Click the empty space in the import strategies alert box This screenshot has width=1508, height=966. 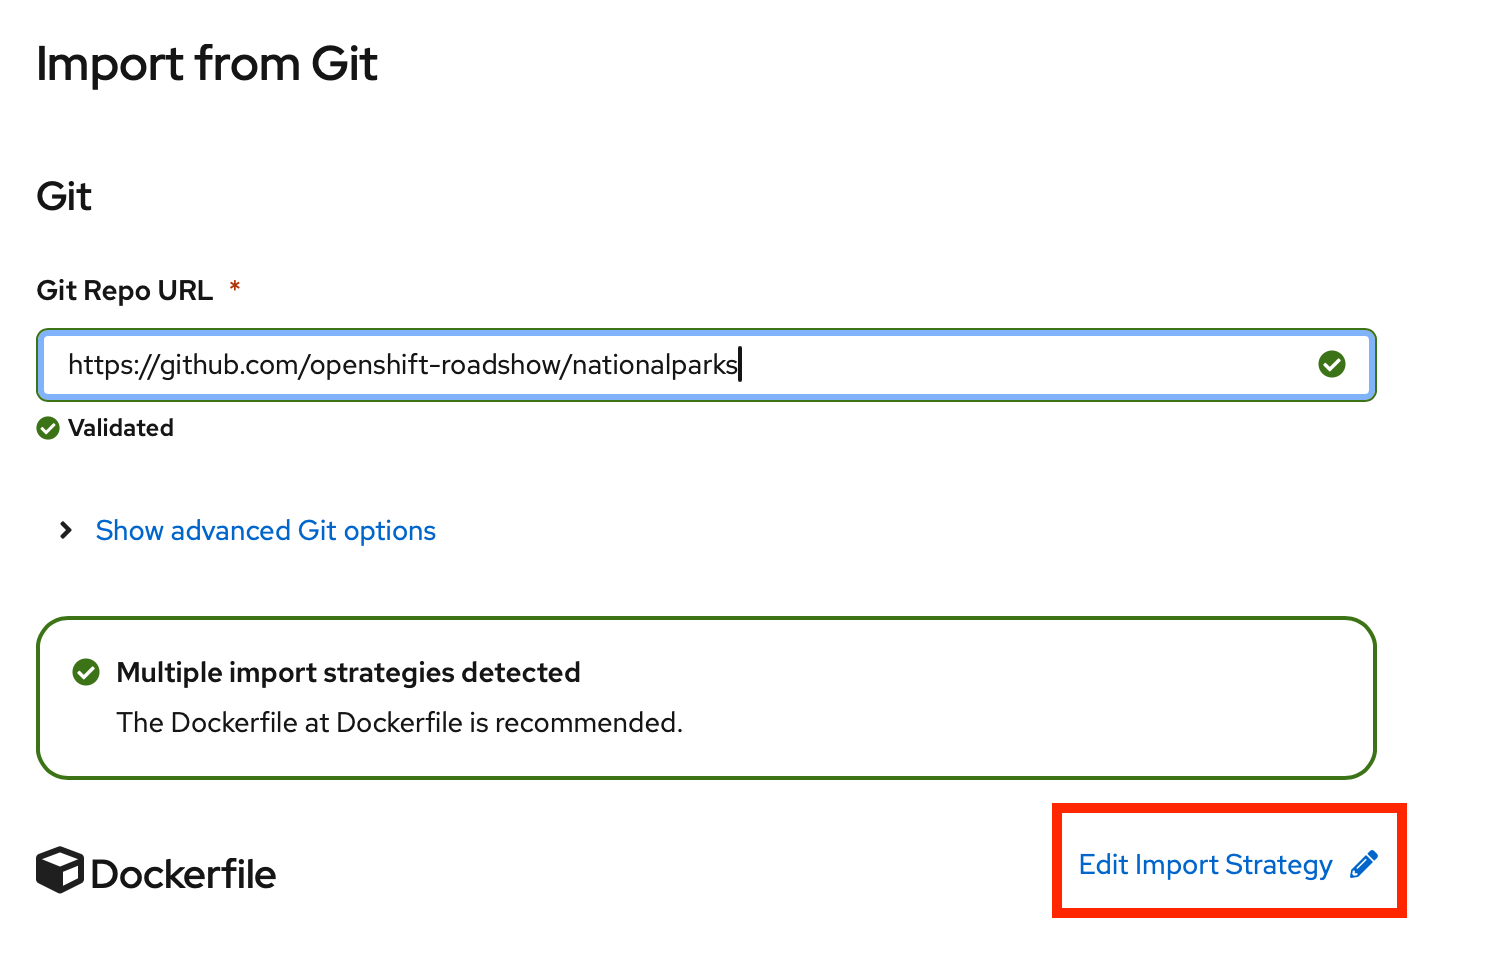point(1000,698)
